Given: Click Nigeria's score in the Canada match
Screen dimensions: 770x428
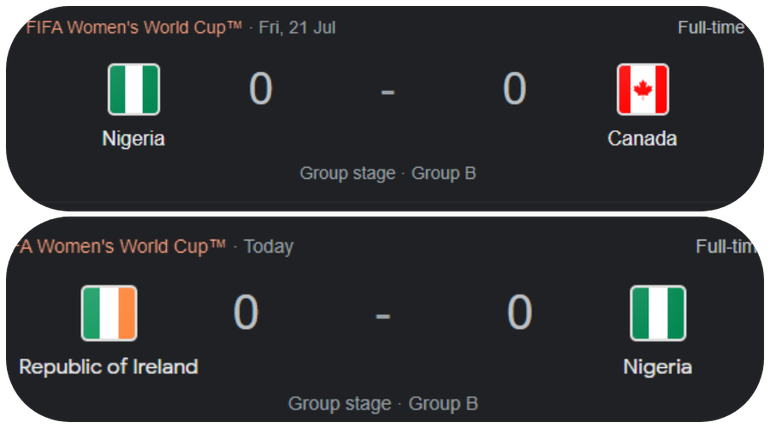Looking at the screenshot, I should point(260,90).
